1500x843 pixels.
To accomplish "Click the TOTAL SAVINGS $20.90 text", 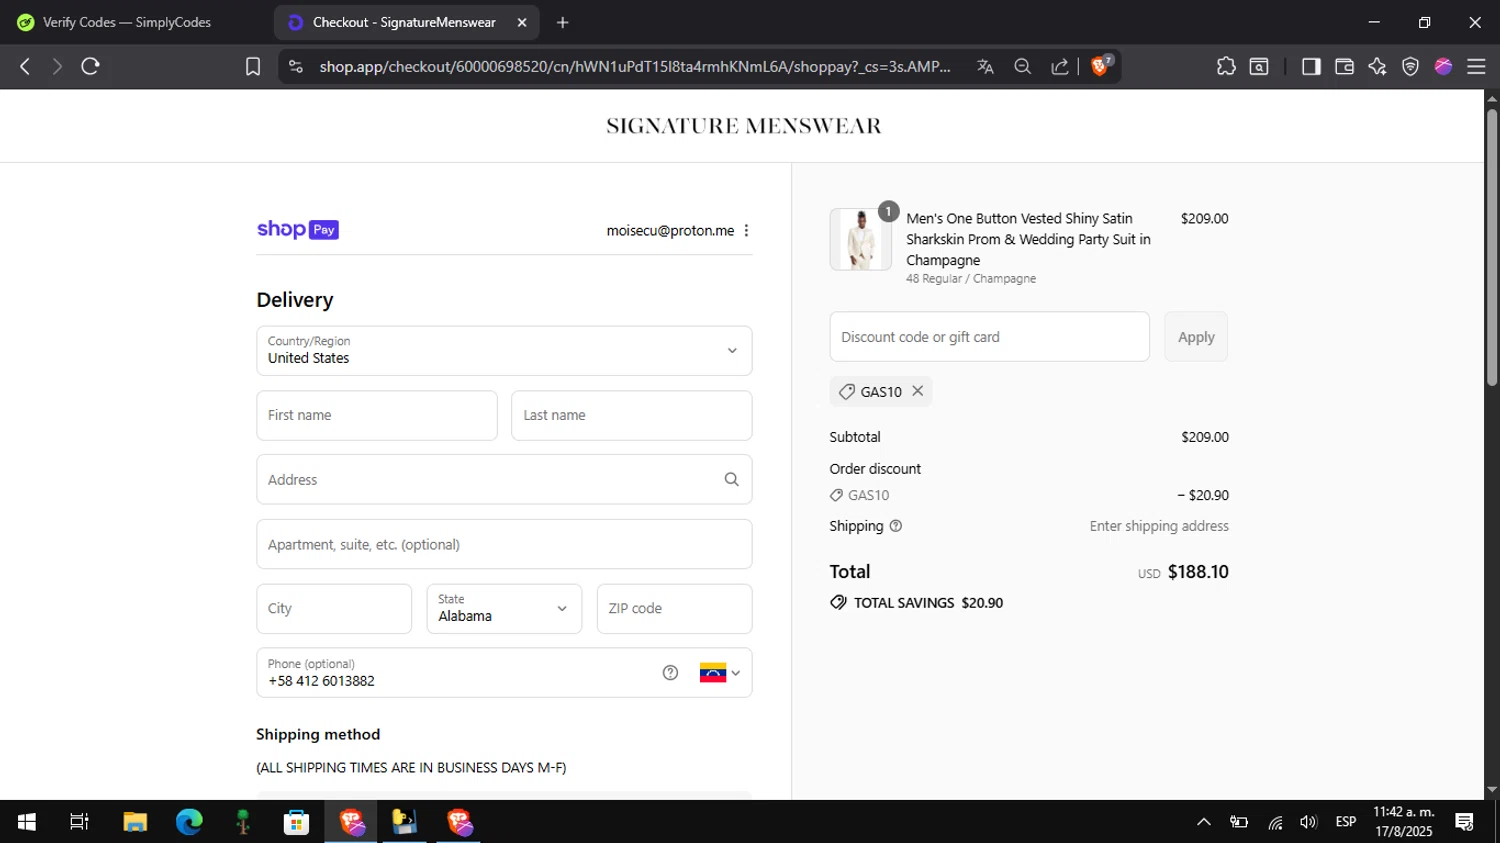I will [x=928, y=603].
